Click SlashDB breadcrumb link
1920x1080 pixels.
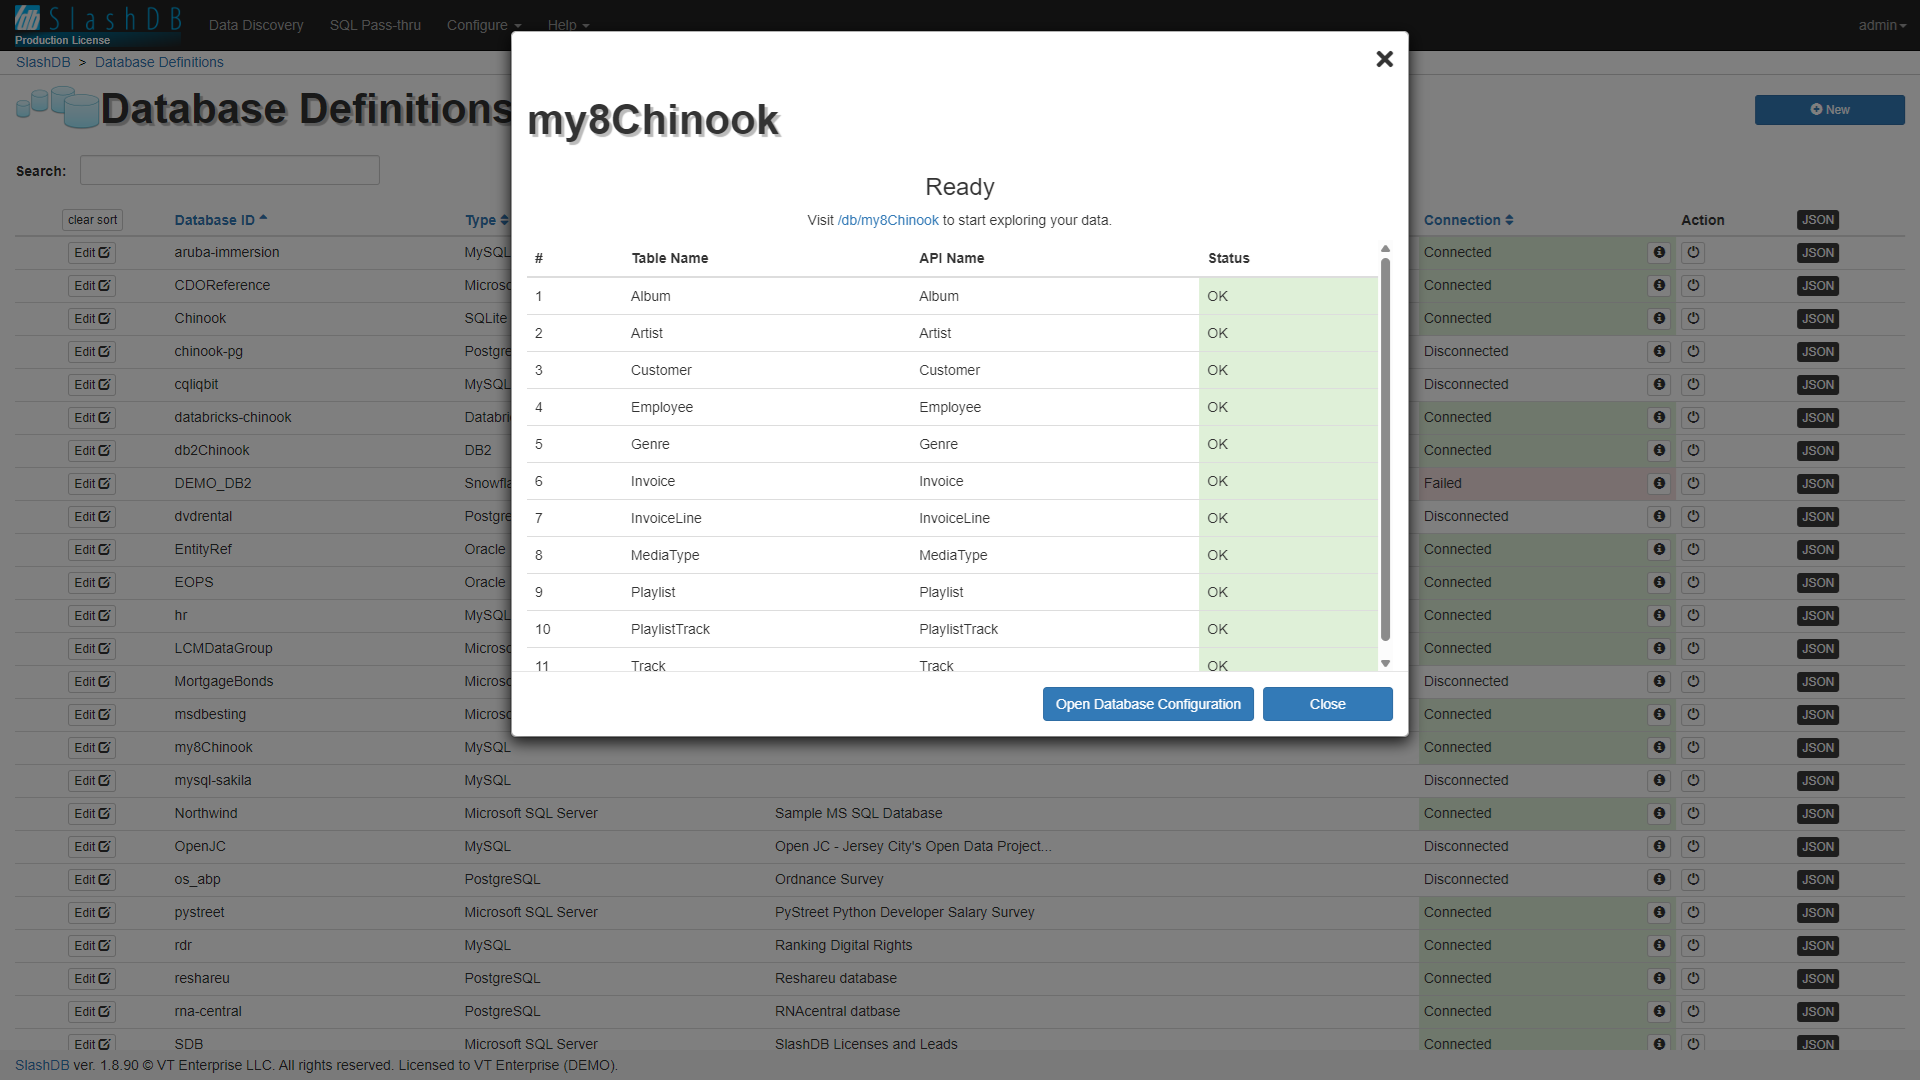pyautogui.click(x=43, y=62)
